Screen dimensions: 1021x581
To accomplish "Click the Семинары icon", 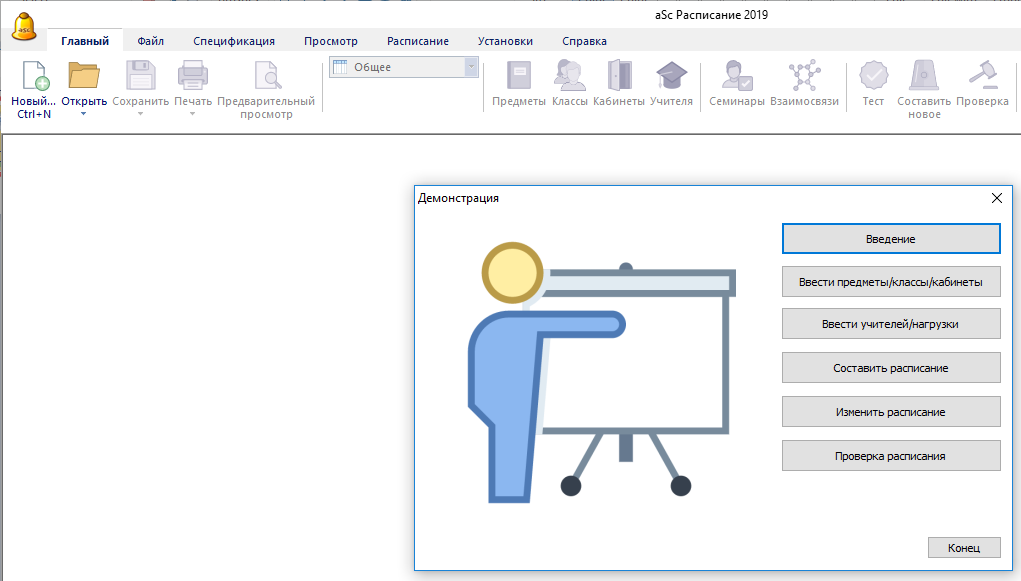I will [x=737, y=77].
